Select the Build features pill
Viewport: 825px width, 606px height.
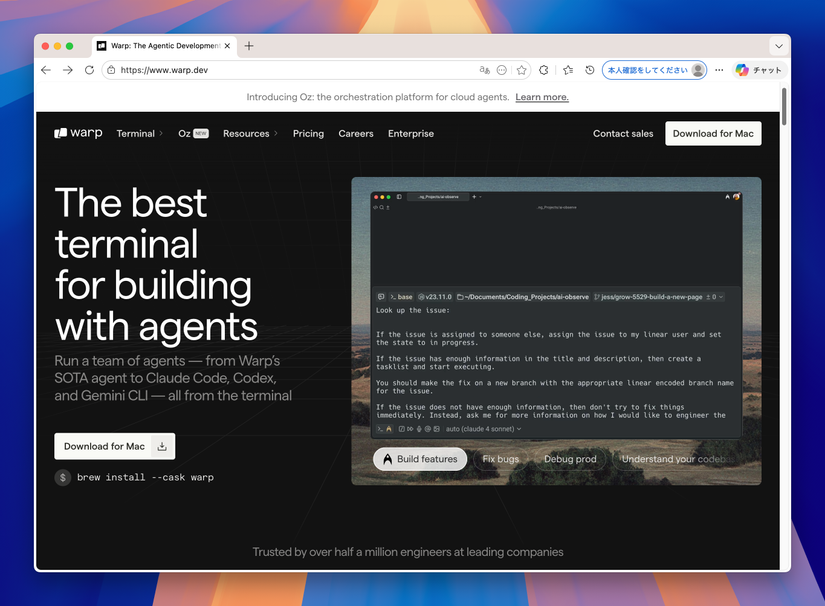click(x=420, y=459)
